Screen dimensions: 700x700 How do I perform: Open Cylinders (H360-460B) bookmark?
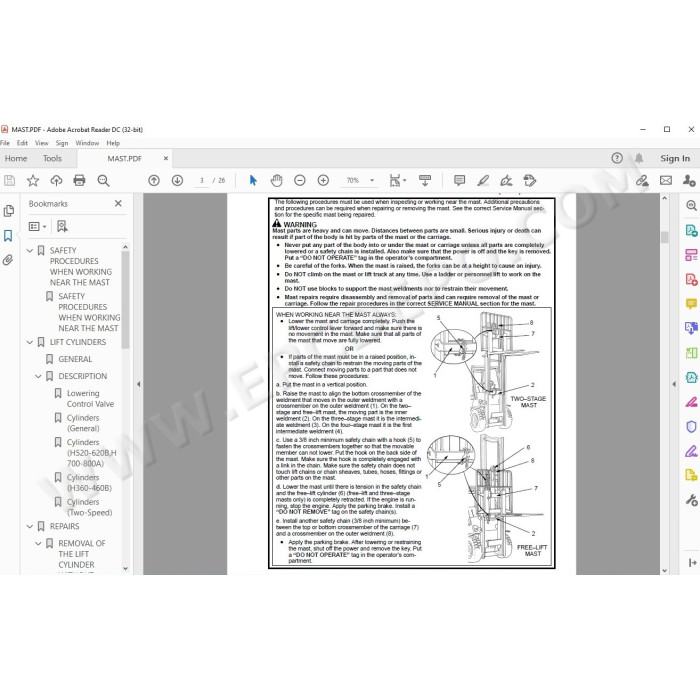pos(89,483)
